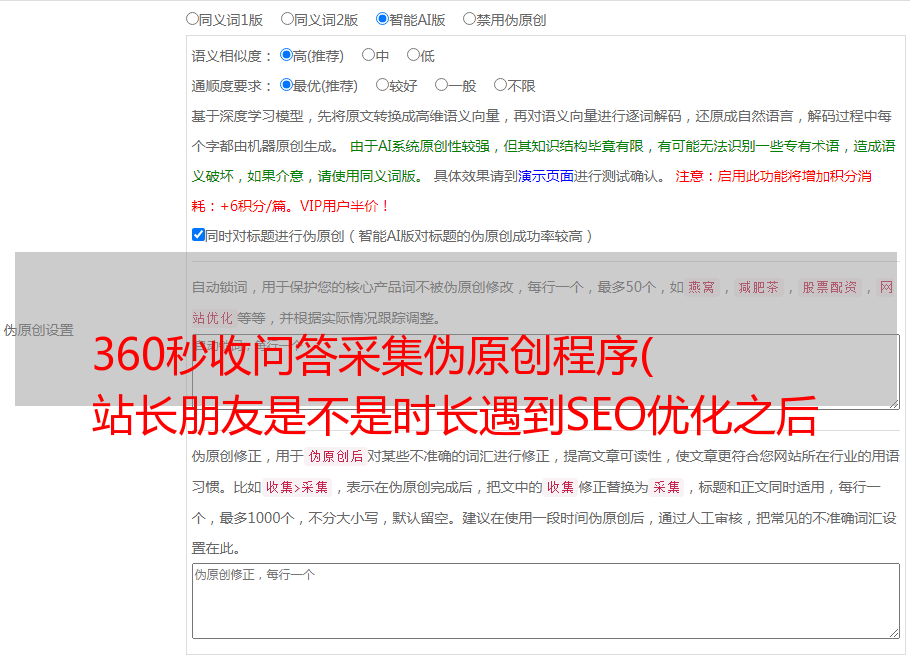Click the 收集>采集 example tag
The image size is (911, 658).
coord(297,487)
